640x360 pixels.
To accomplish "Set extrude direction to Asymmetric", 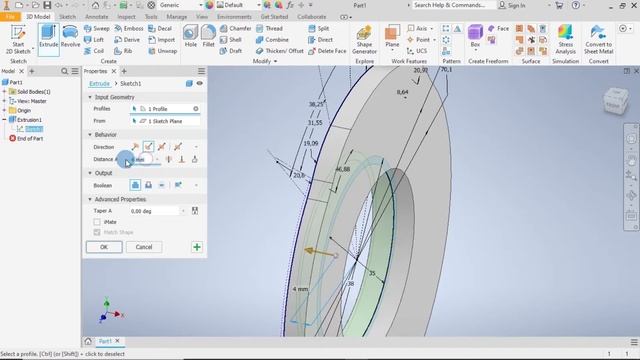I will point(178,147).
